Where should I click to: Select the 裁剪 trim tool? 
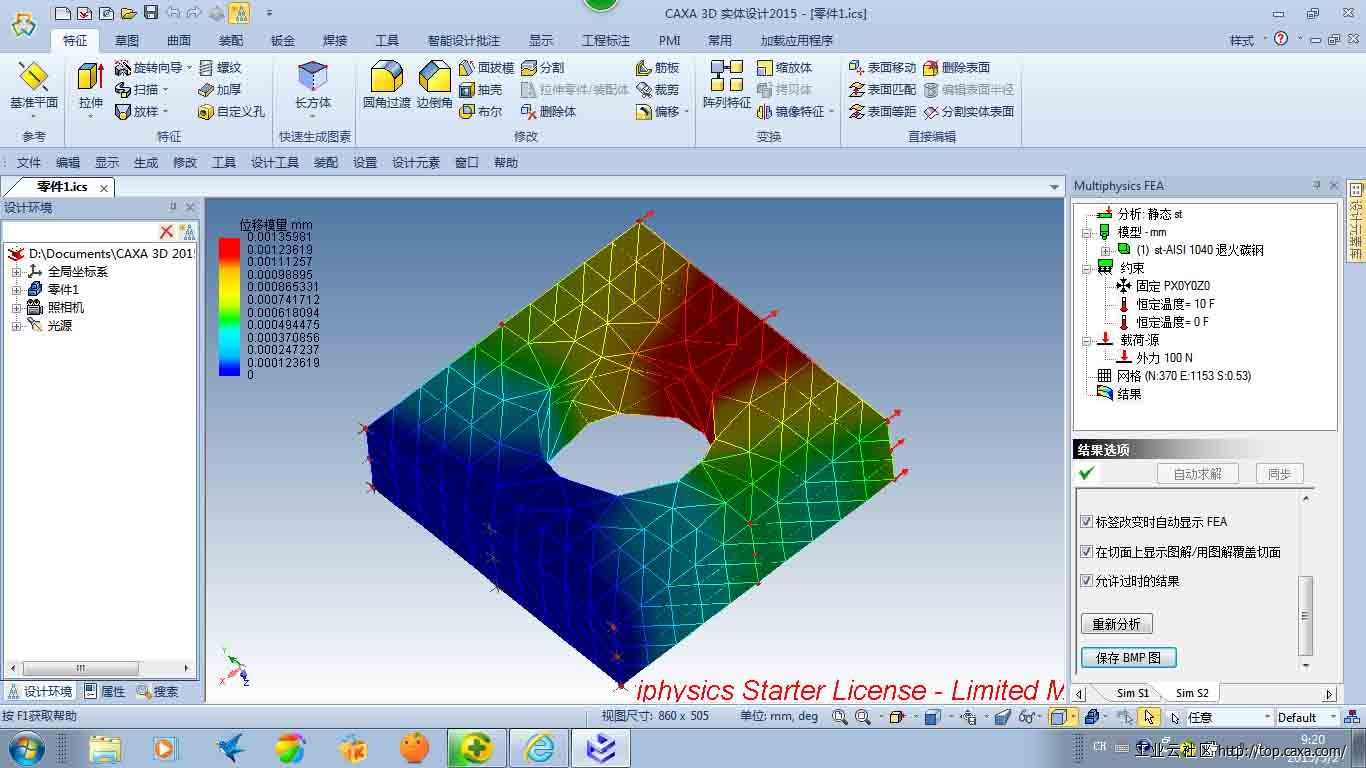tap(658, 89)
